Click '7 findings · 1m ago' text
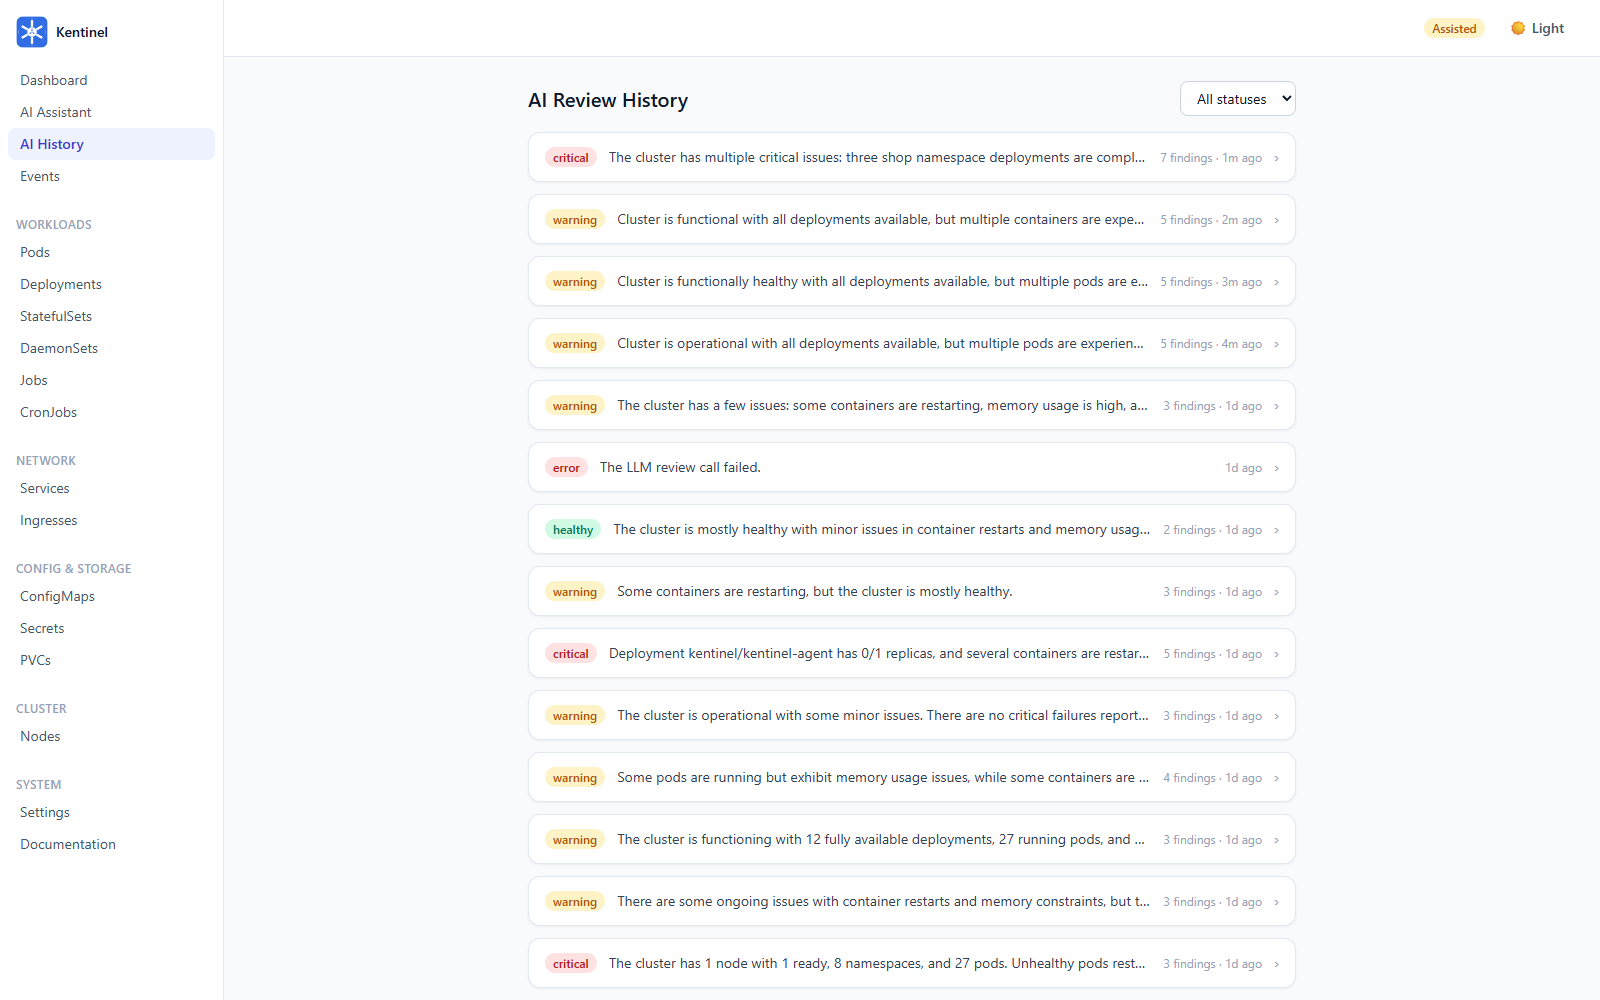 tap(1211, 158)
